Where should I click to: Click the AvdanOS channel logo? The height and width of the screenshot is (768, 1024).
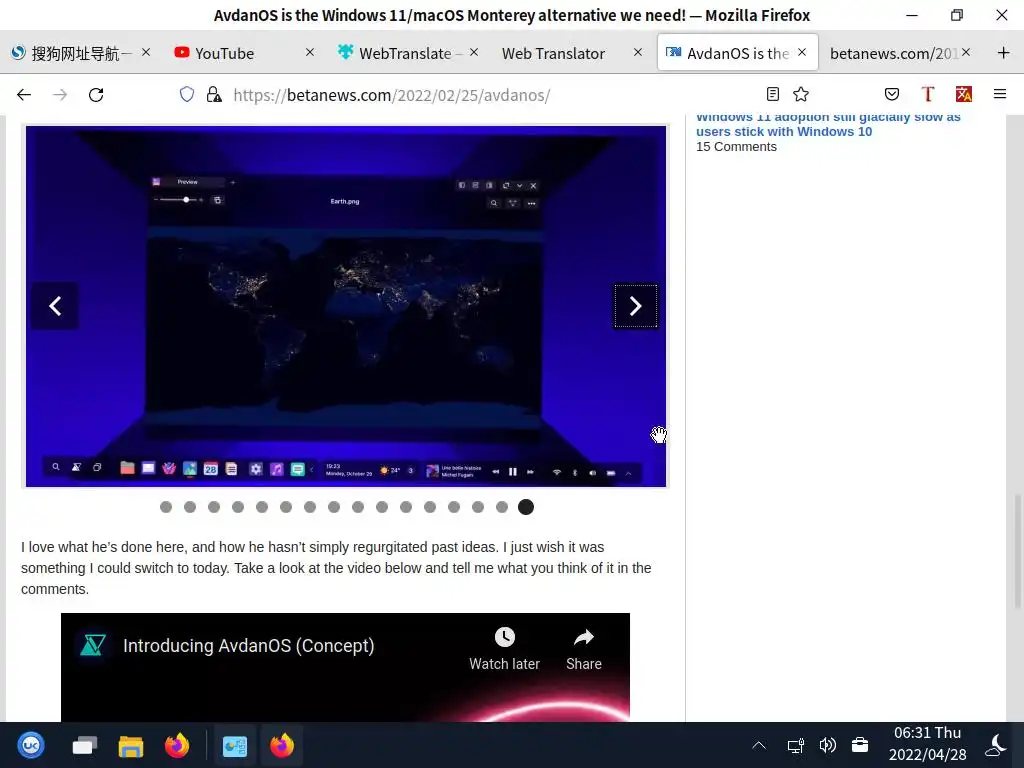pos(93,646)
